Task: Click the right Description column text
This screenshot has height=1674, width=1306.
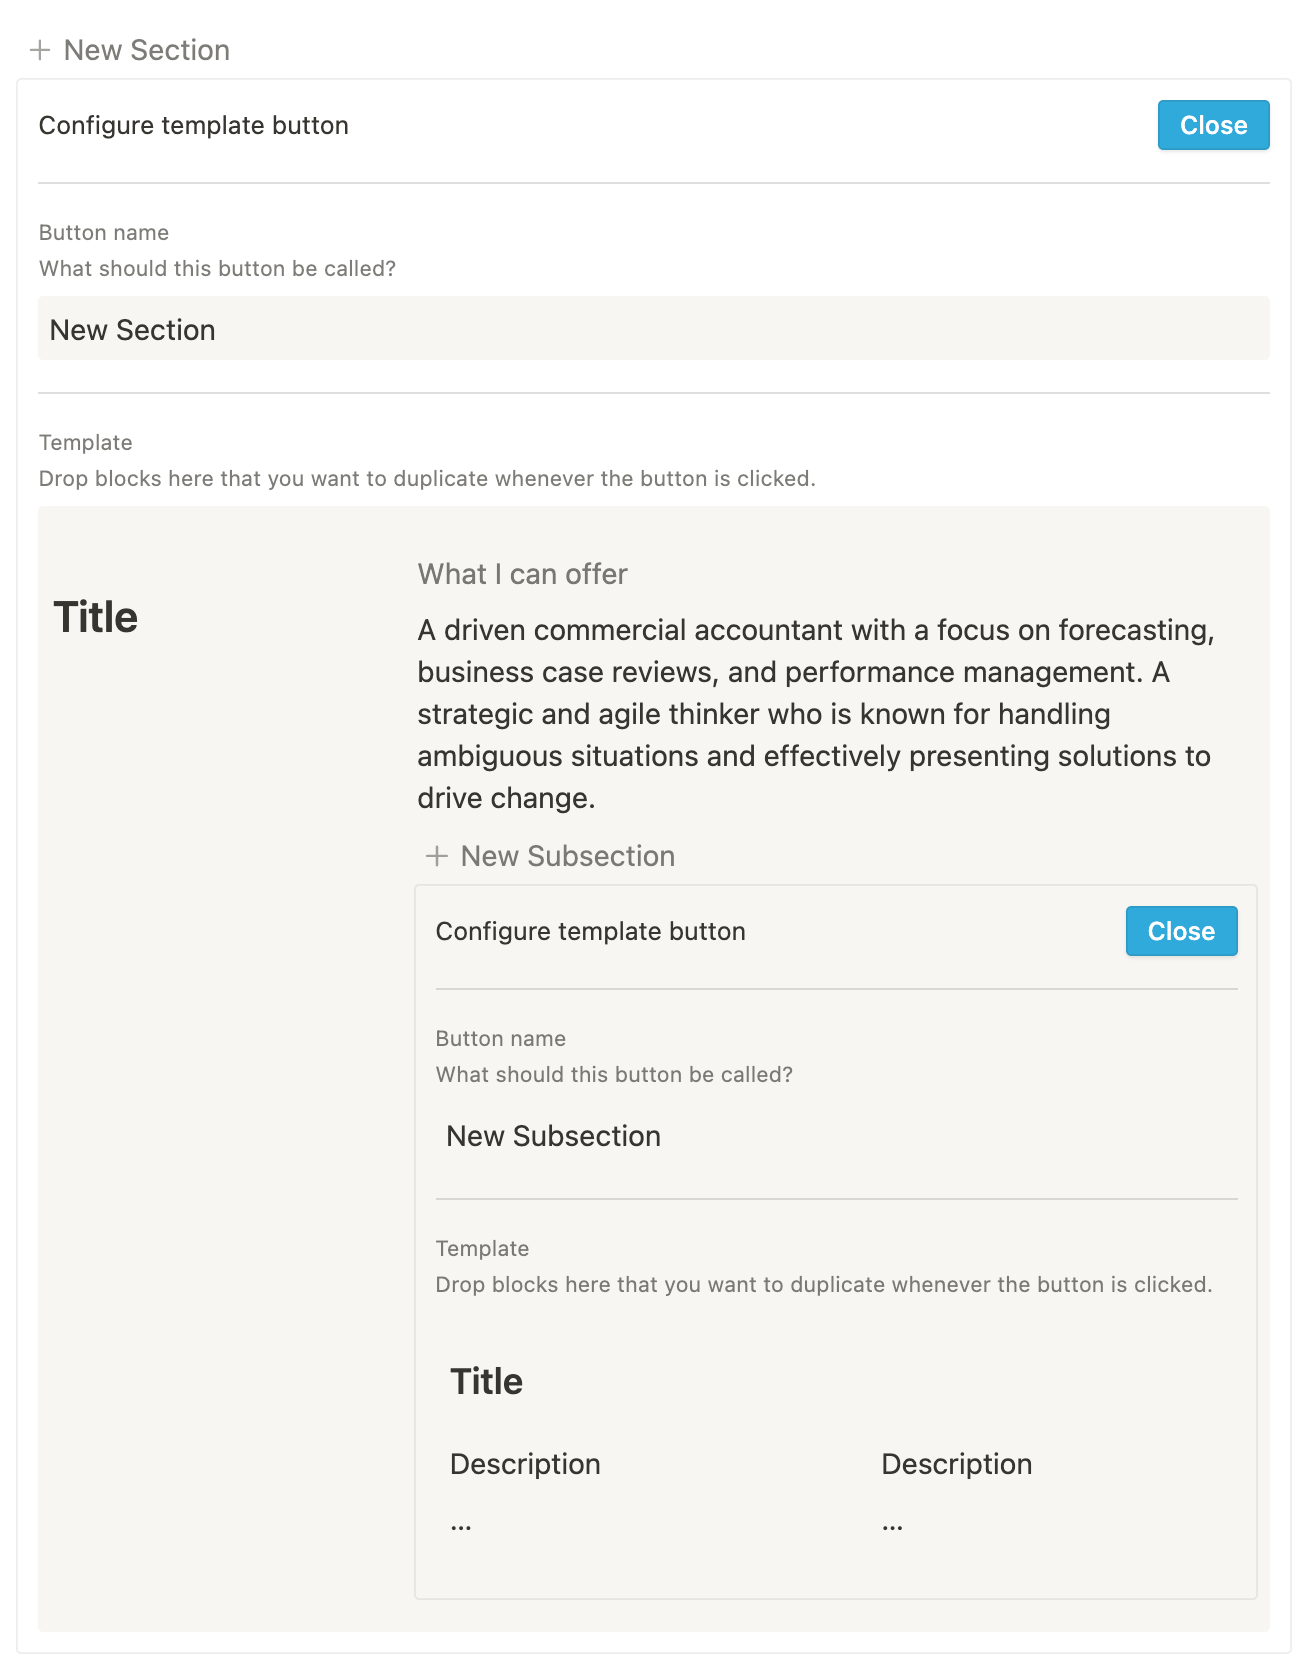Action: 956,1464
